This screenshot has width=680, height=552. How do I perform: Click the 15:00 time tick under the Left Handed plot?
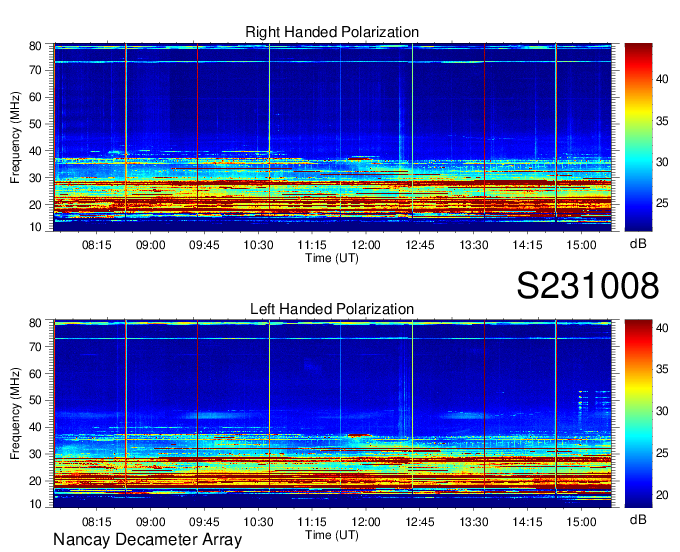(582, 522)
